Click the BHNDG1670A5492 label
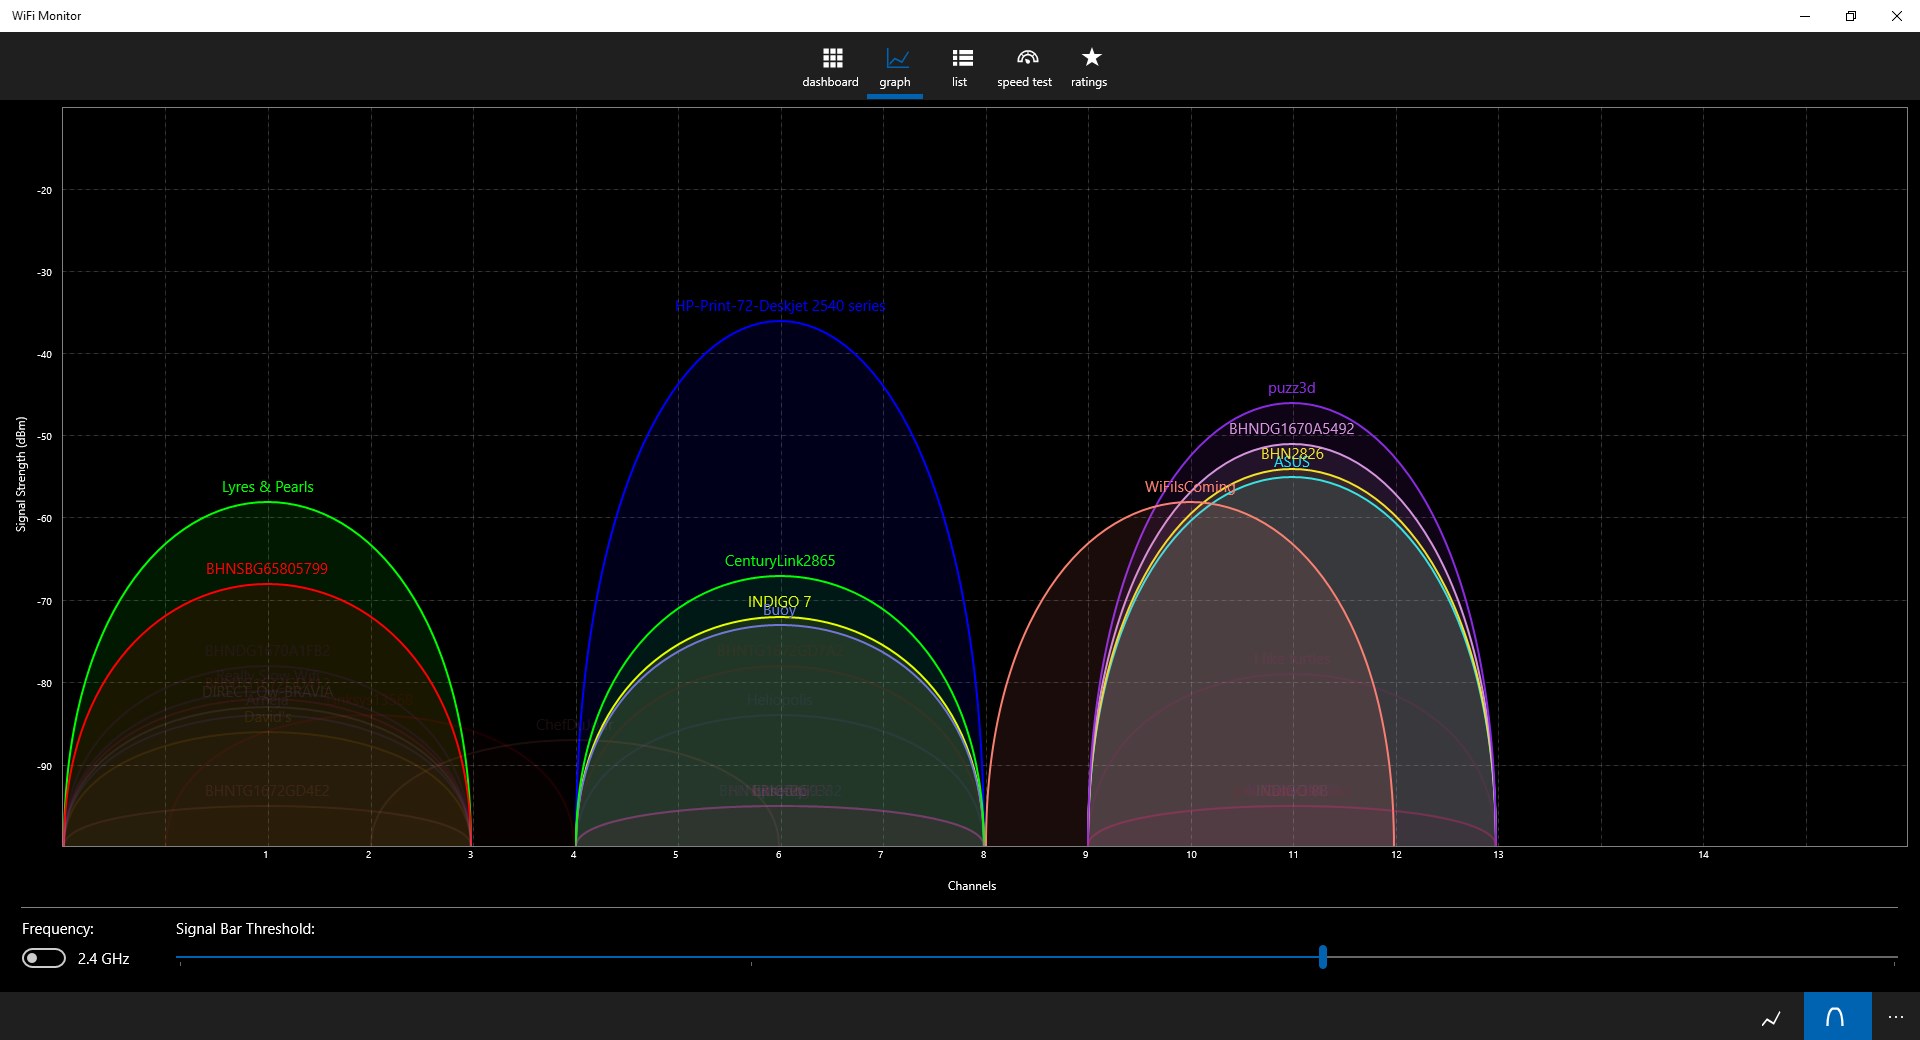This screenshot has height=1040, width=1920. (x=1291, y=428)
